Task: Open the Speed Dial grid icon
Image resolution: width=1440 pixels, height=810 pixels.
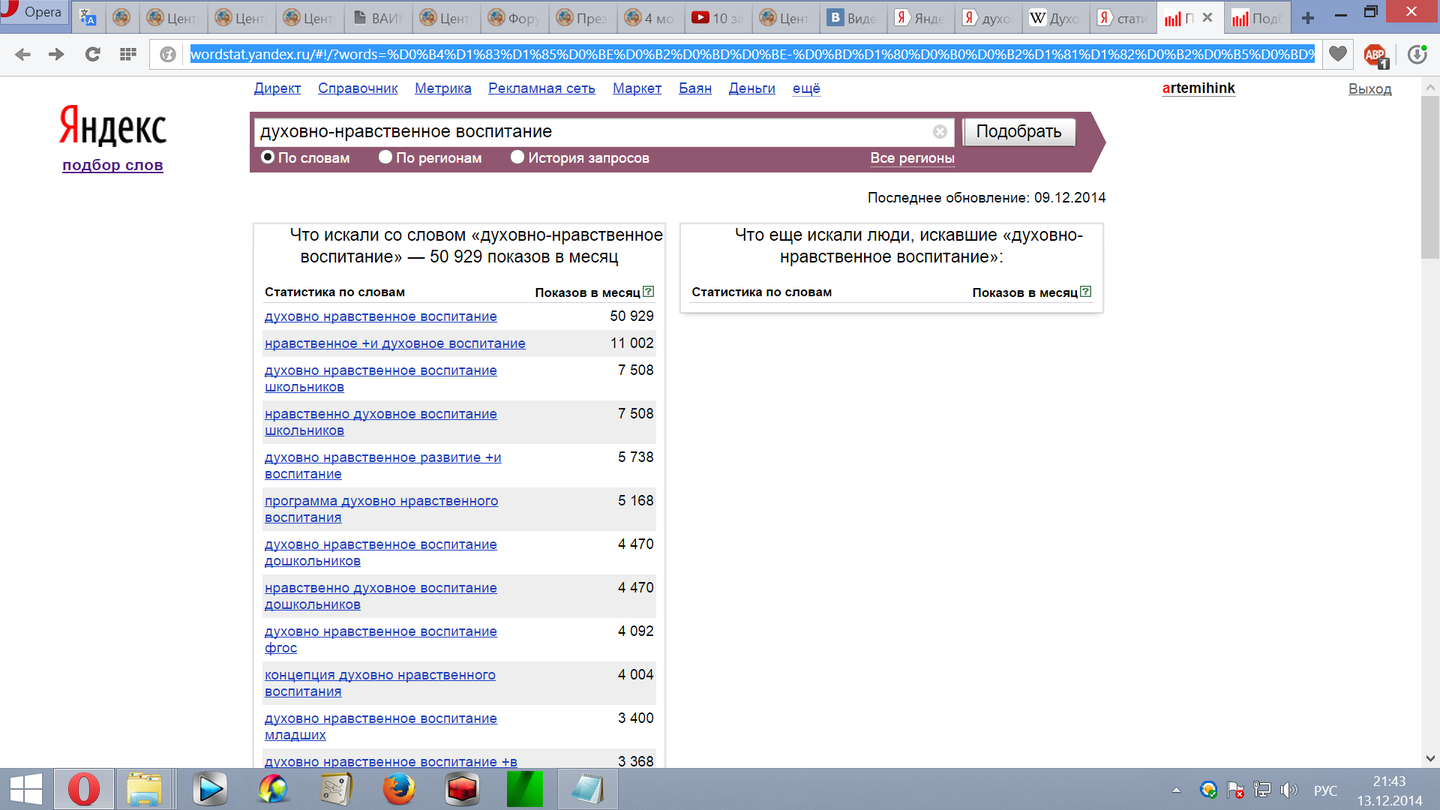Action: [128, 54]
